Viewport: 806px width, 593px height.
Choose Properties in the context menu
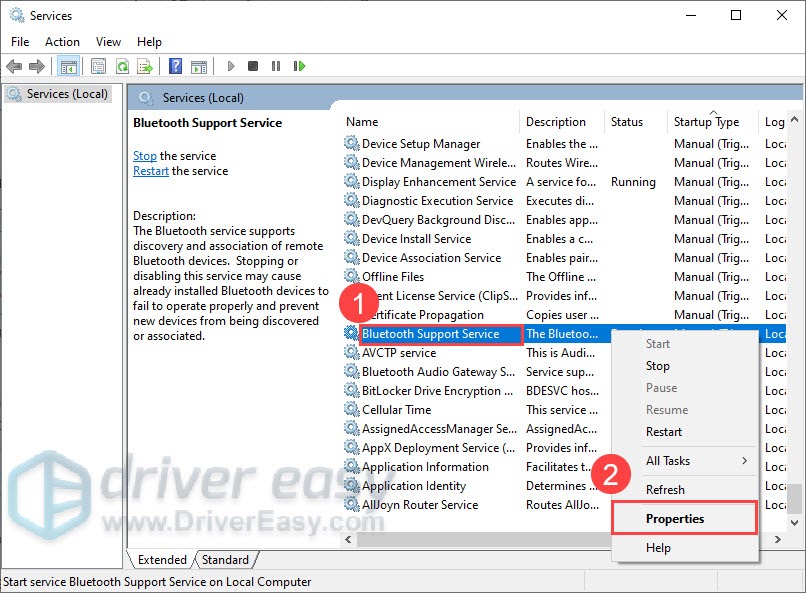click(x=675, y=518)
